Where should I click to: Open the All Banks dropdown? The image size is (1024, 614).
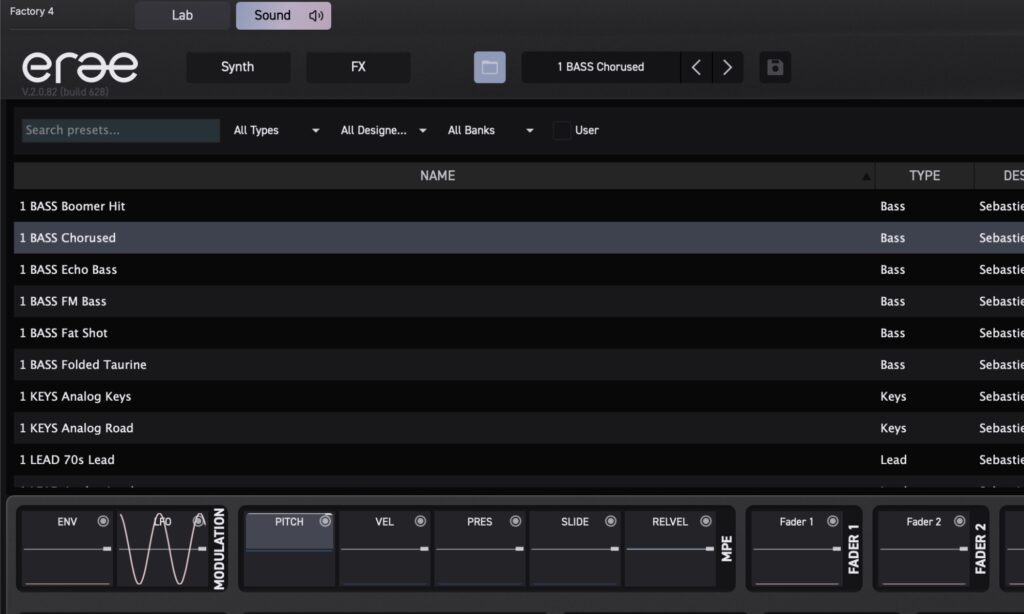490,131
